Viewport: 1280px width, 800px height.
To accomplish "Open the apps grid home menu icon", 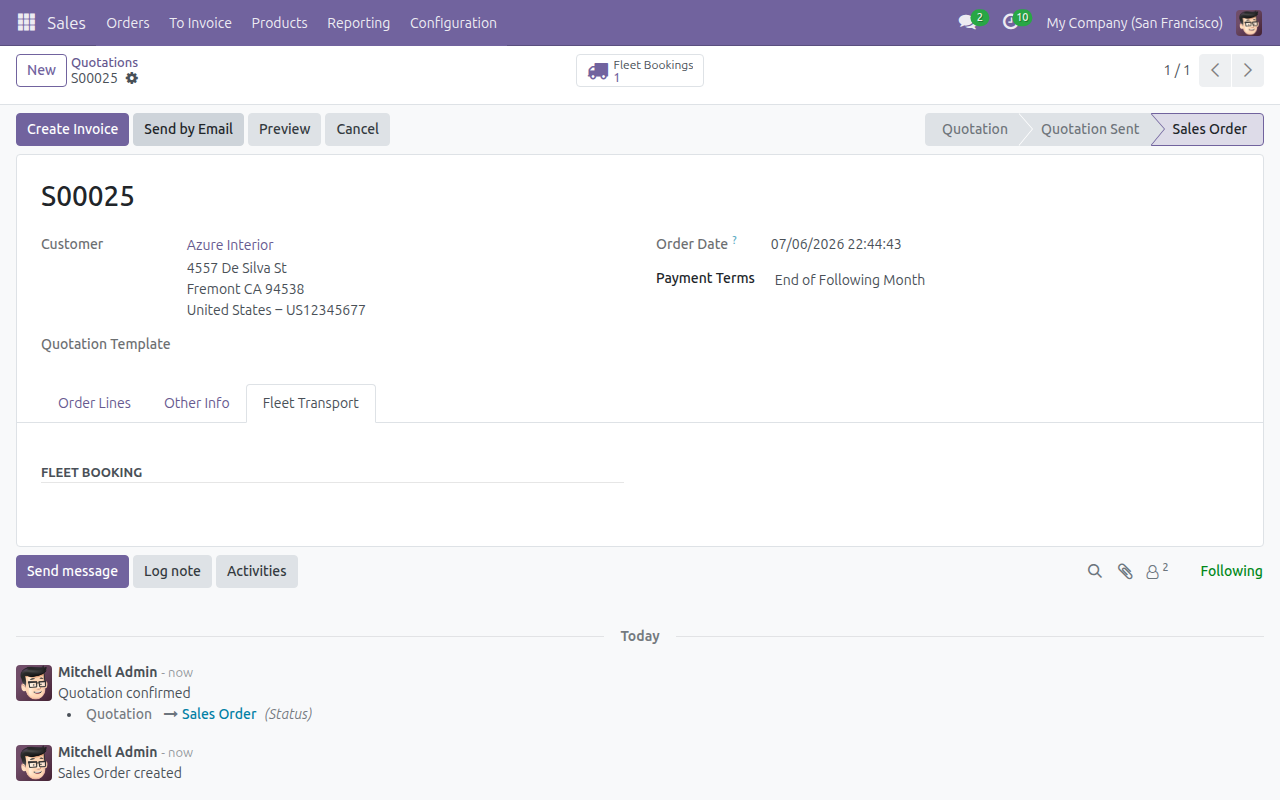I will (x=26, y=22).
